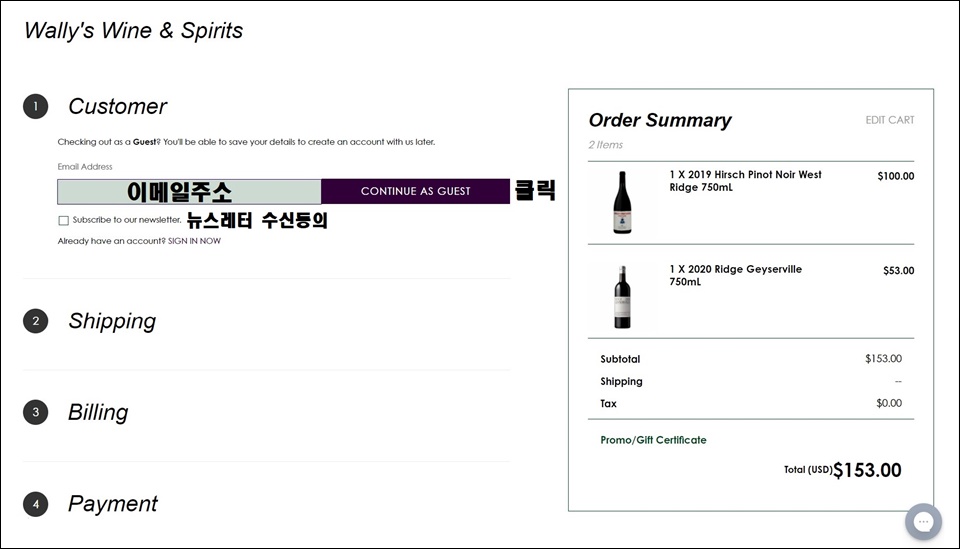Click the '2 Items' count text

(x=606, y=145)
